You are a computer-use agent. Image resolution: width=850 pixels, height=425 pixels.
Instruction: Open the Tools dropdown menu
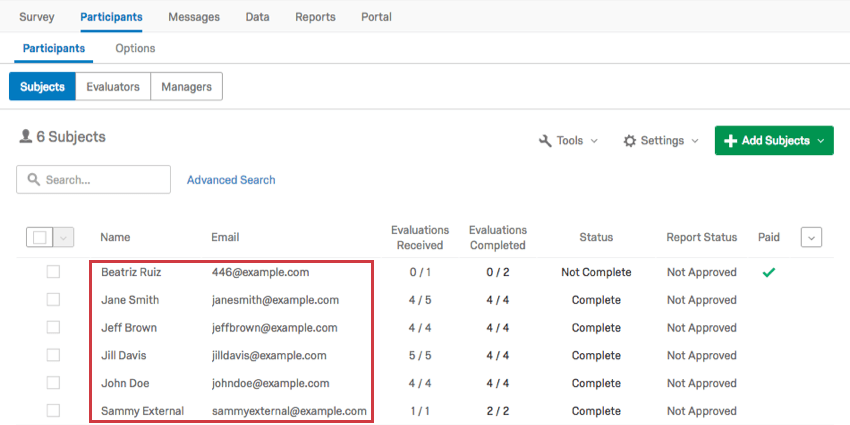coord(569,141)
